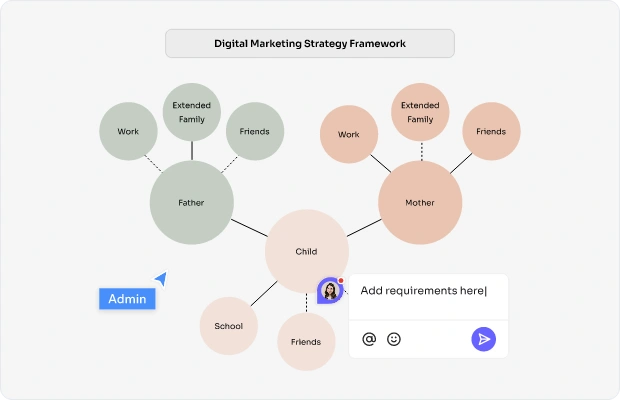
Task: Select the Father node circle
Action: tap(191, 202)
